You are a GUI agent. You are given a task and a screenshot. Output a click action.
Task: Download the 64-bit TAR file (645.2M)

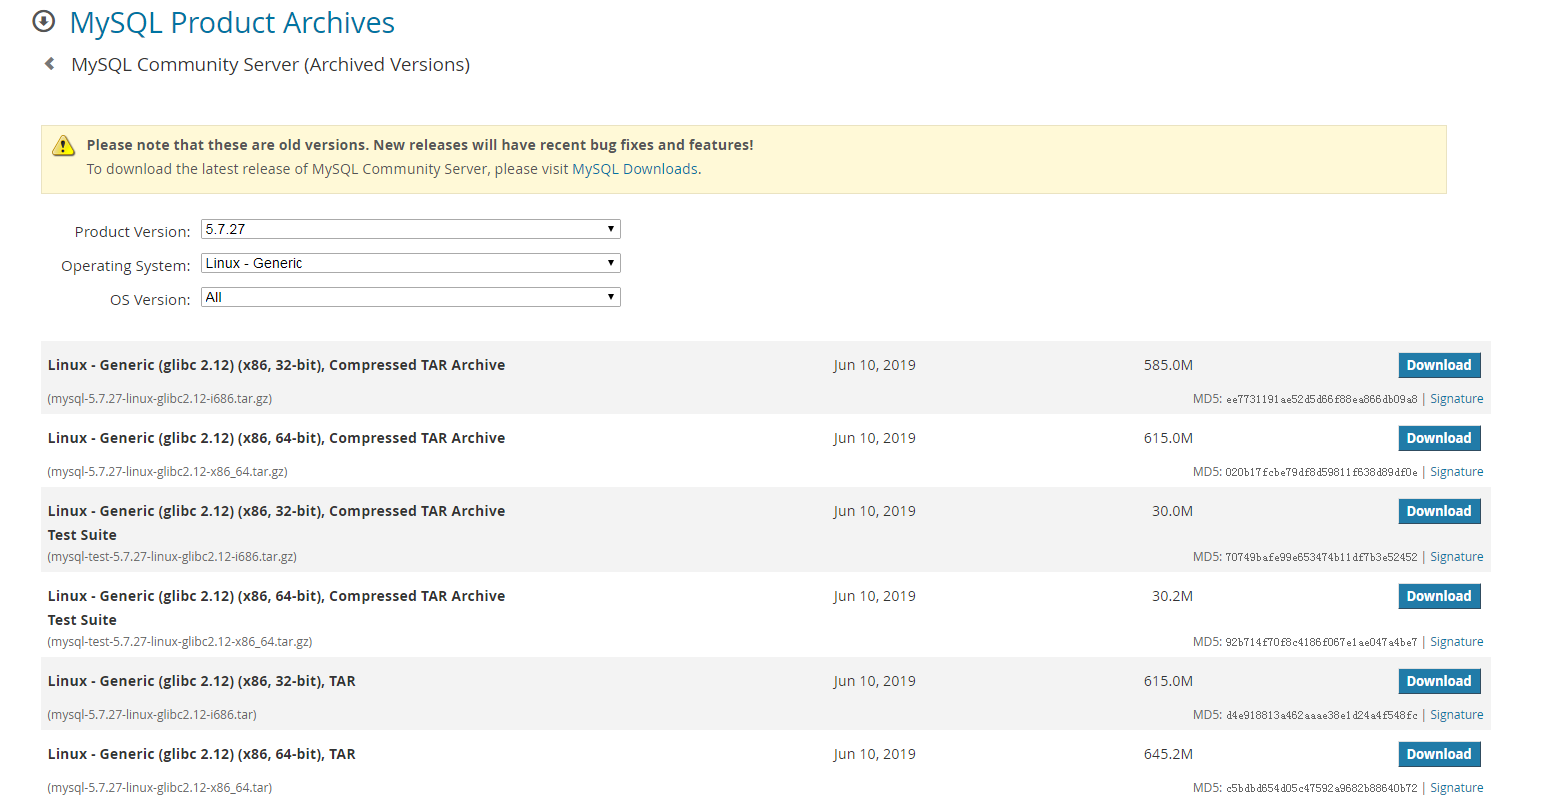(x=1438, y=754)
